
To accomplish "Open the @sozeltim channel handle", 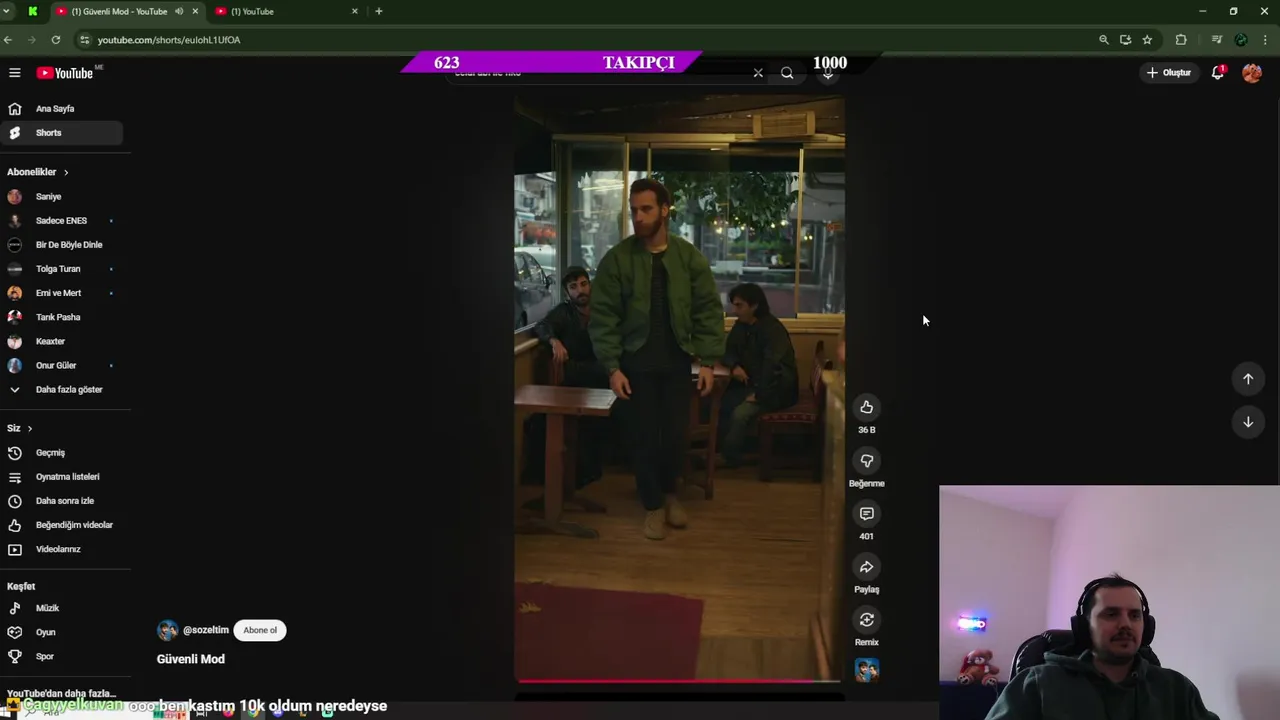I will coord(206,630).
